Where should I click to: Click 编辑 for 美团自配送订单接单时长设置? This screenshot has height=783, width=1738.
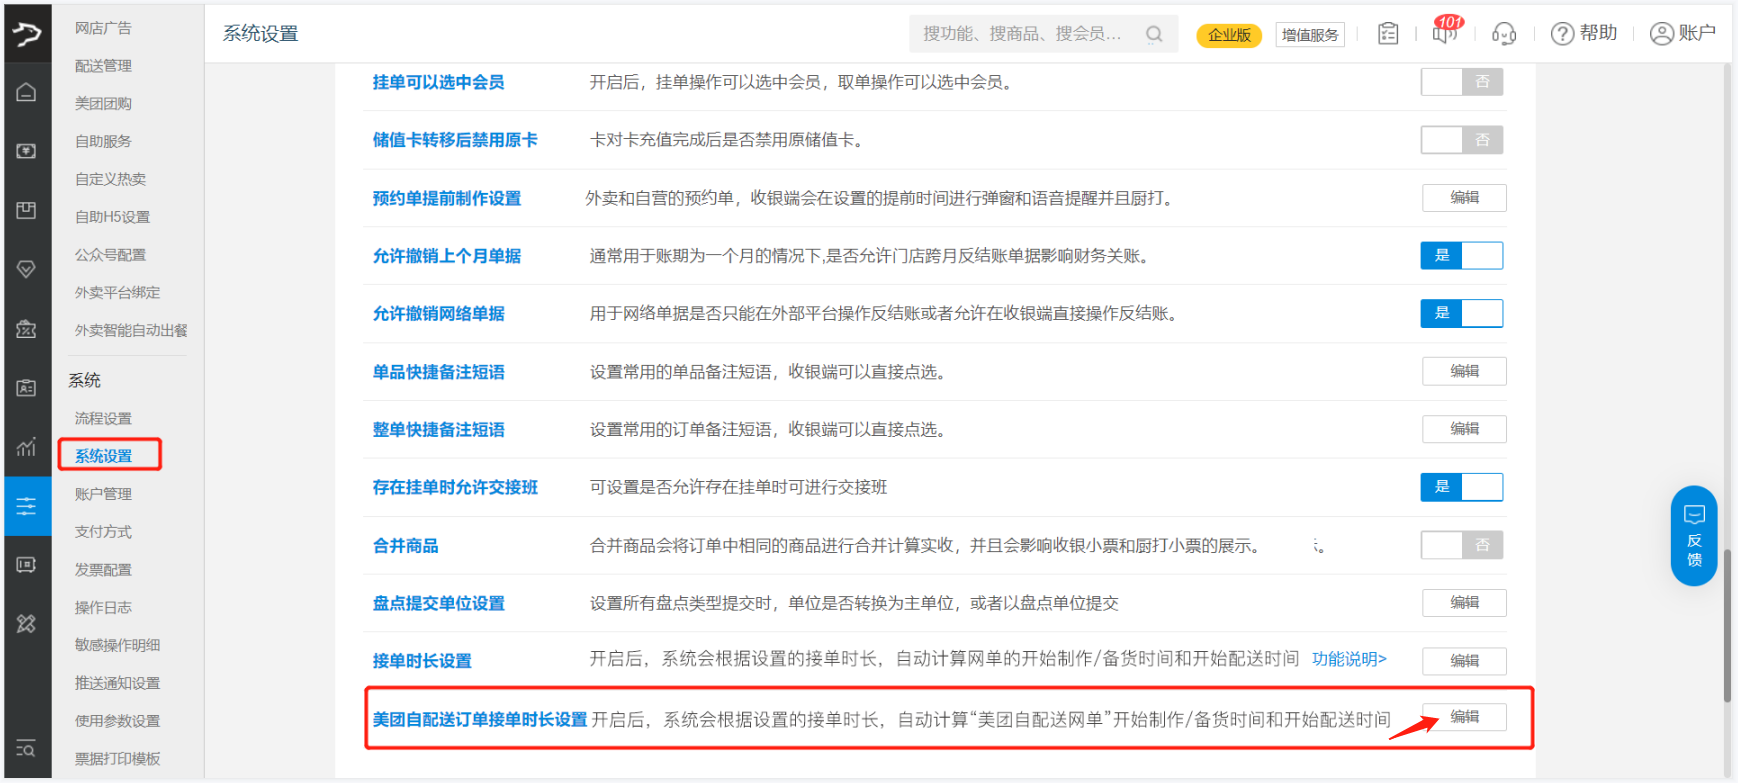[1465, 717]
